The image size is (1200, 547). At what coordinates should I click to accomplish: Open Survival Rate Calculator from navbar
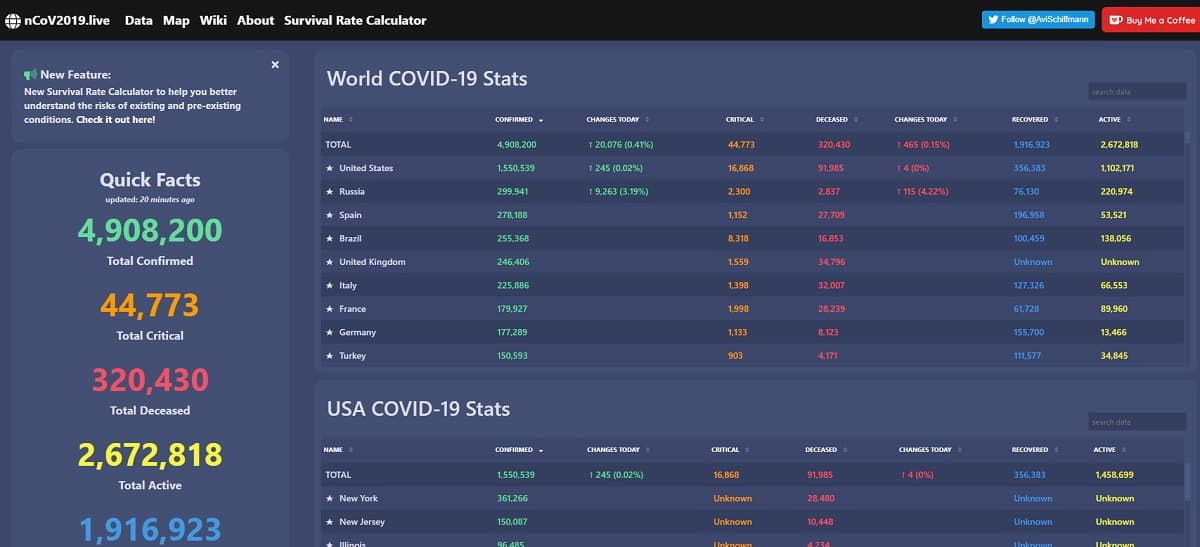click(x=355, y=20)
